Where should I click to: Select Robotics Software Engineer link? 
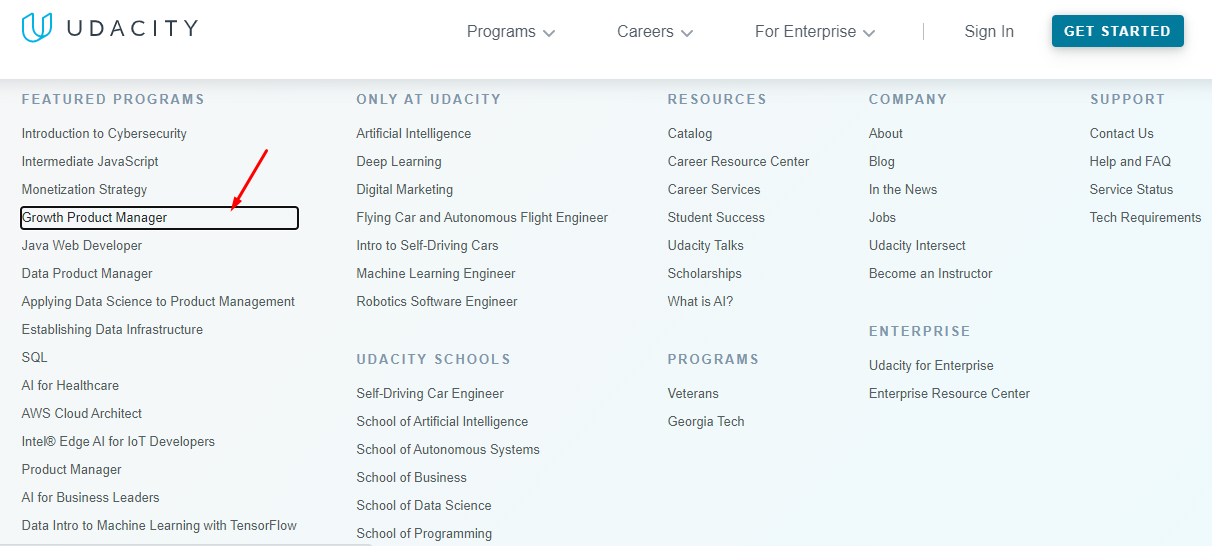click(x=437, y=302)
